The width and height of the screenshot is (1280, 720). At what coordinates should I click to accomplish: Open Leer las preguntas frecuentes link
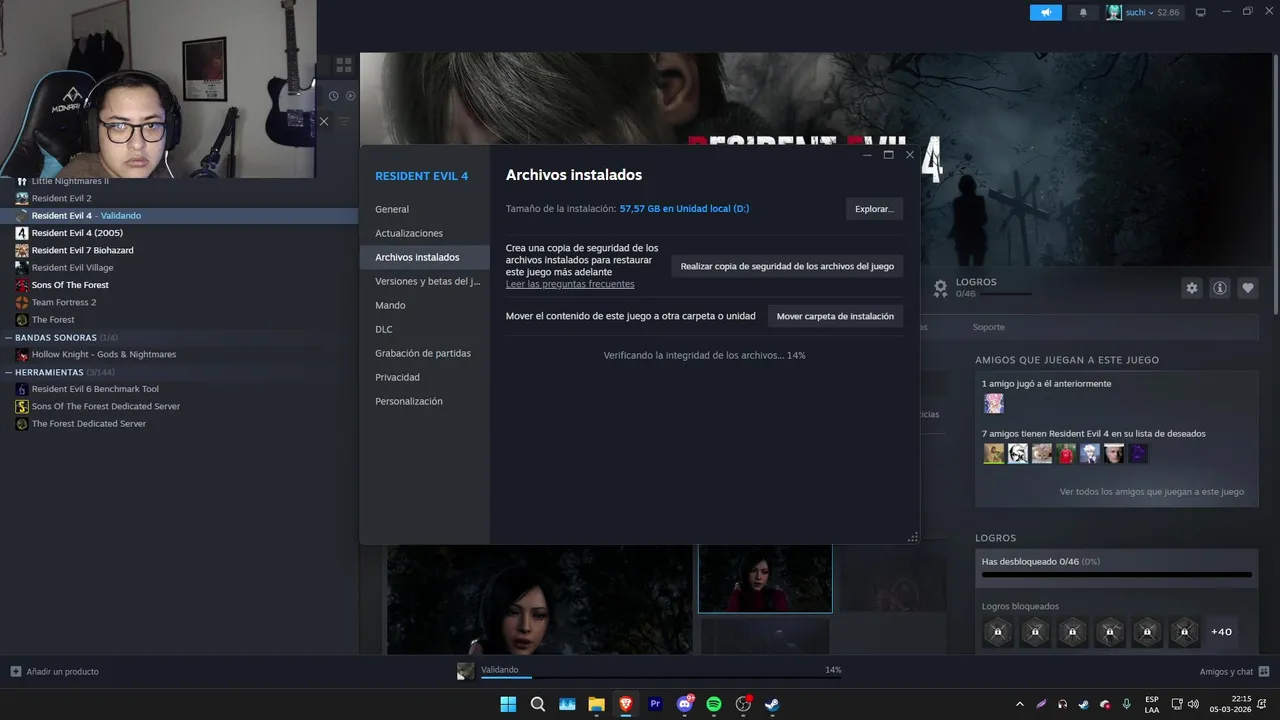point(570,284)
